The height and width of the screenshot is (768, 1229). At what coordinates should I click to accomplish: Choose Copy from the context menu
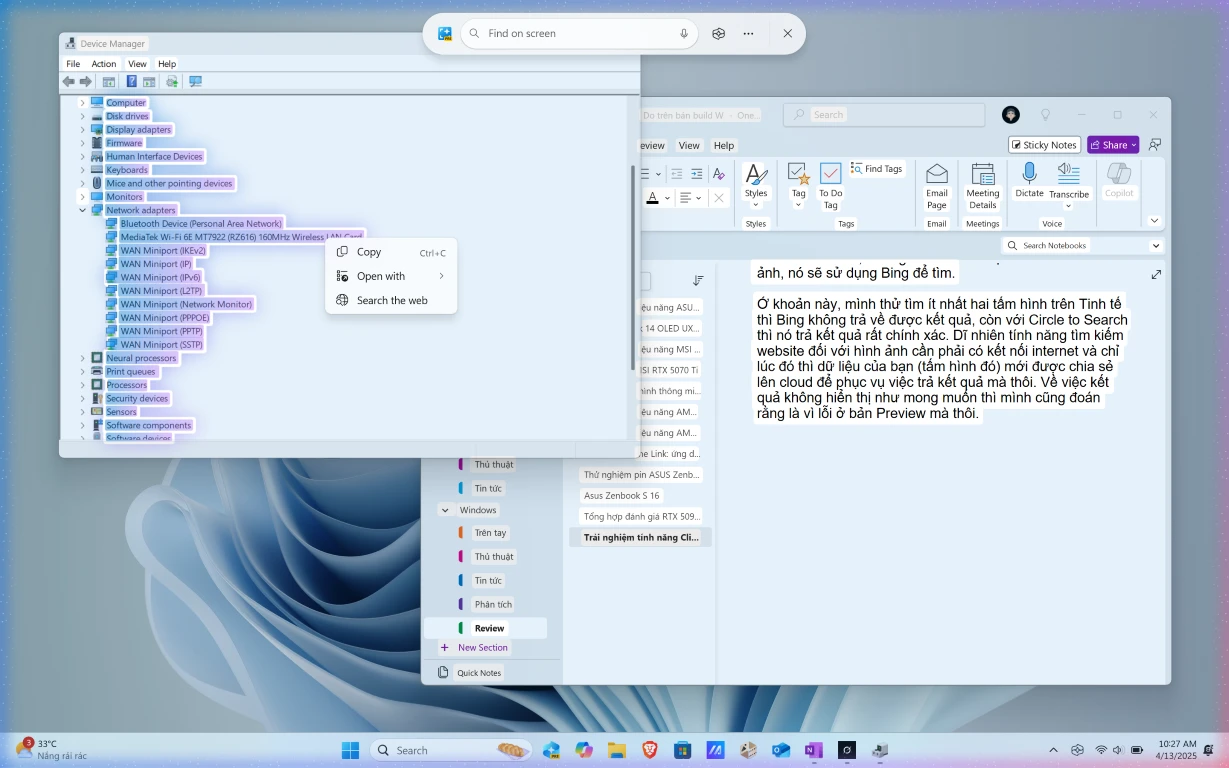(x=391, y=253)
